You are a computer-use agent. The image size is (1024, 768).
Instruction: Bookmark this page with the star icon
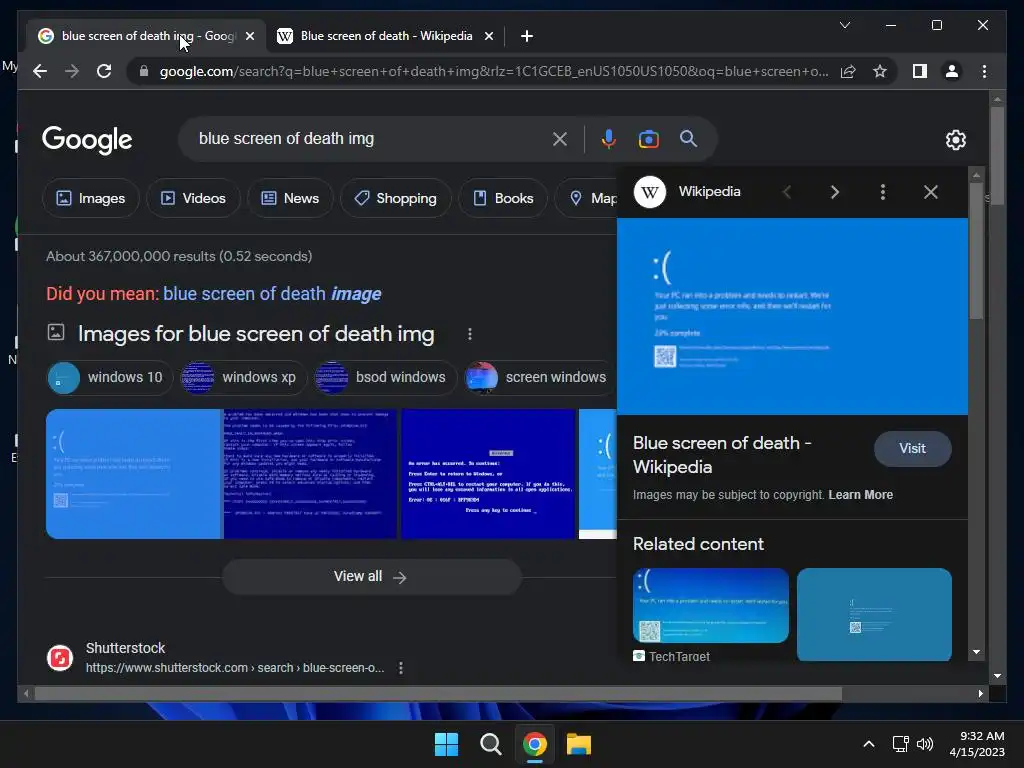pos(880,71)
